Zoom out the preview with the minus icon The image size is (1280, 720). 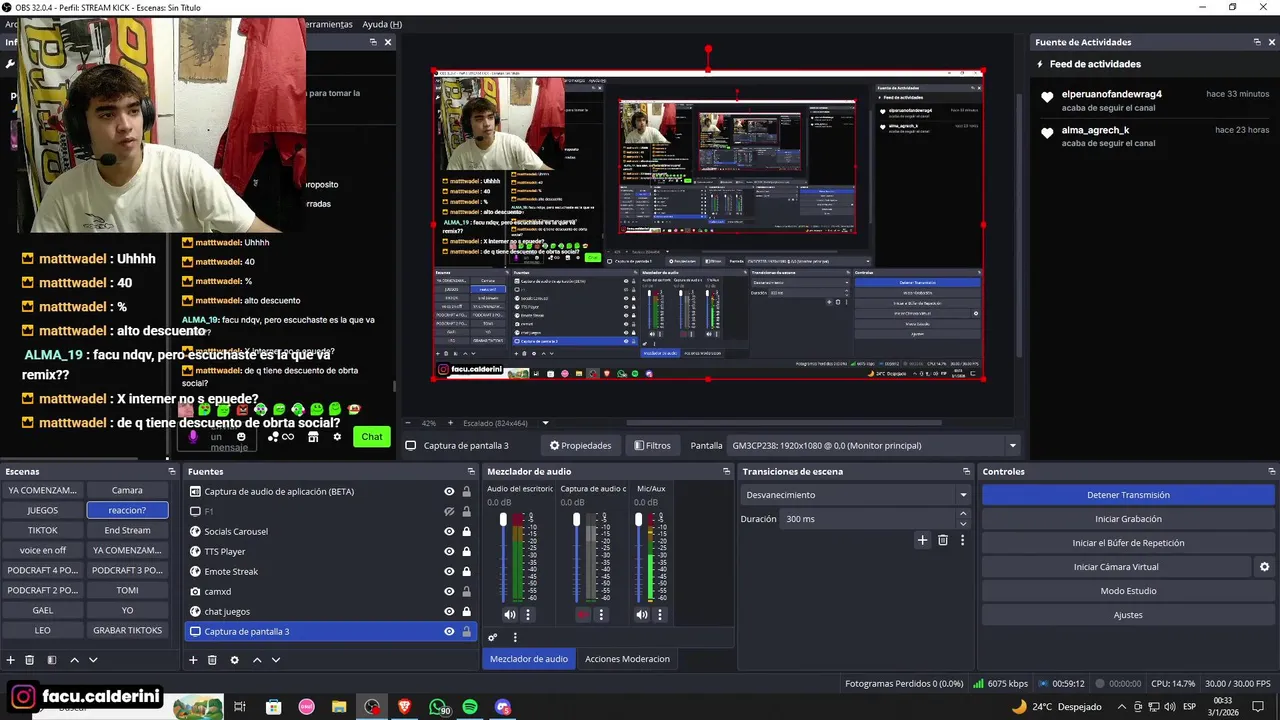click(x=407, y=423)
